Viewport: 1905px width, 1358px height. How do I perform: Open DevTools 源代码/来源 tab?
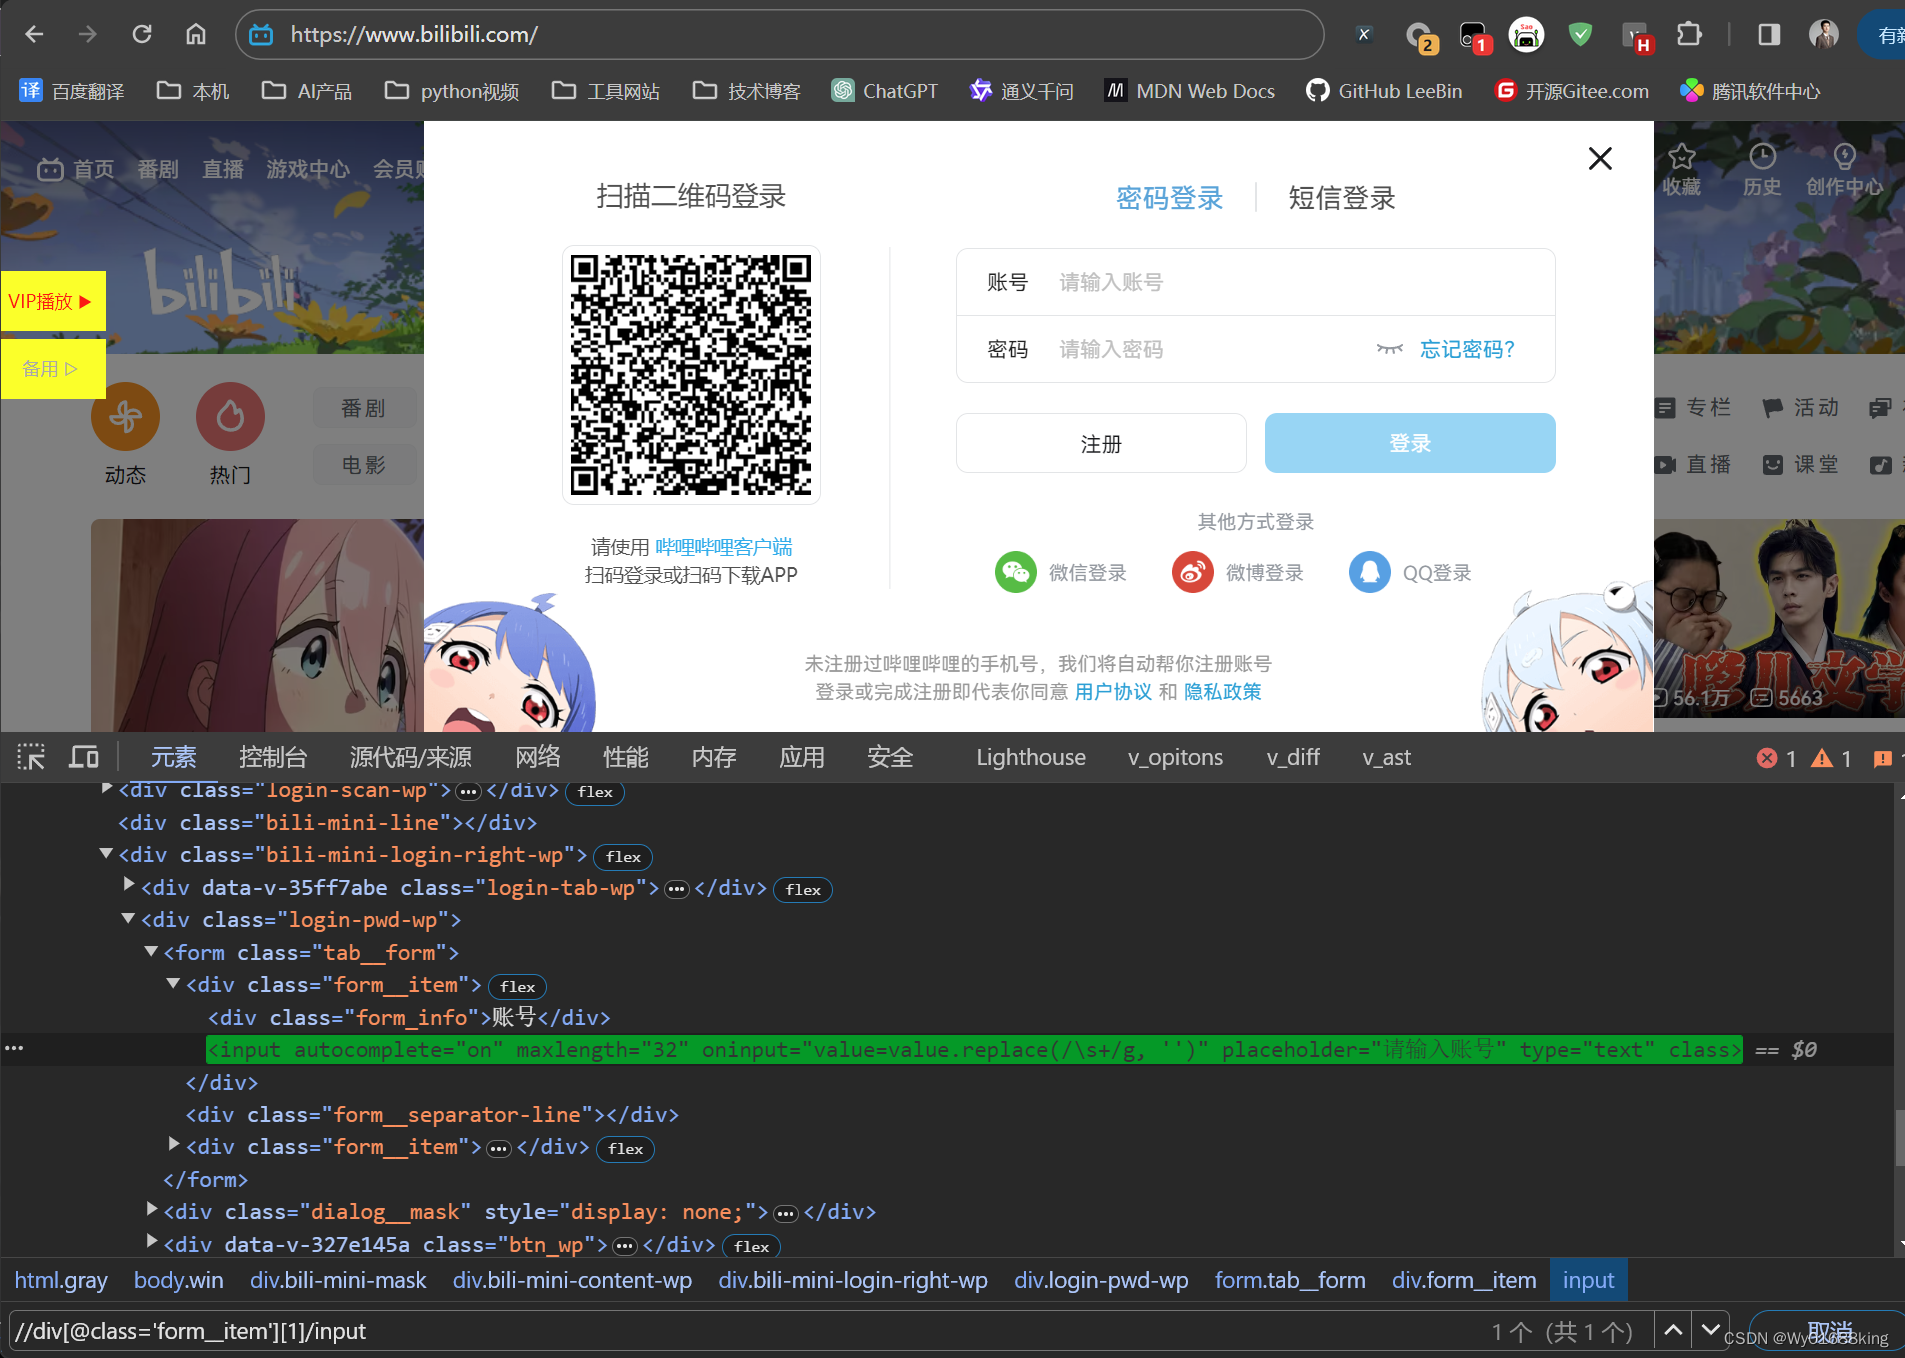(x=411, y=758)
